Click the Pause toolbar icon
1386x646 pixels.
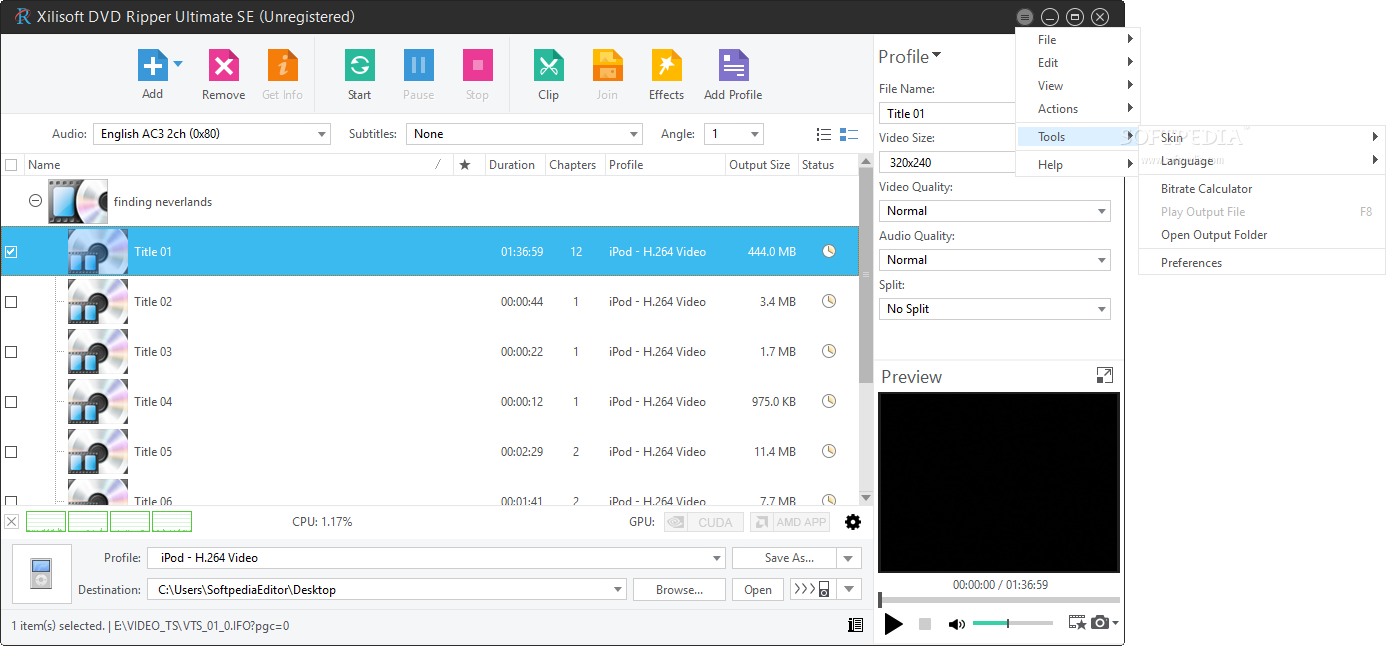(418, 66)
